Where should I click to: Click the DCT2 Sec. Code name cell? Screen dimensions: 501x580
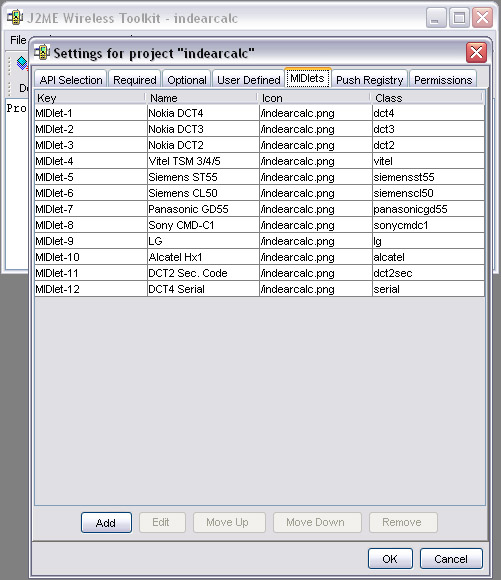pos(203,273)
